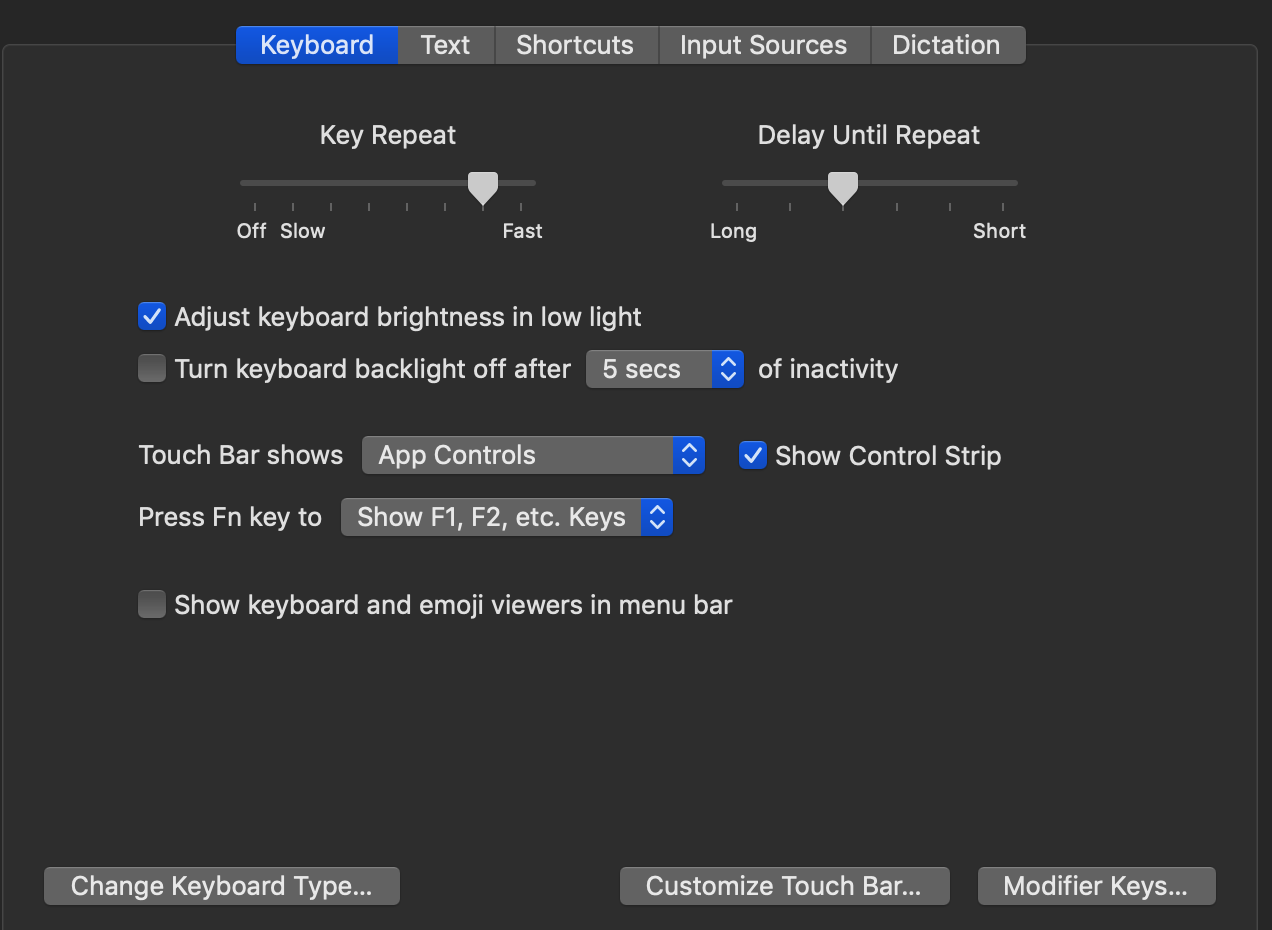Click the Key Repeat slider thumb
This screenshot has width=1272, height=930.
483,185
